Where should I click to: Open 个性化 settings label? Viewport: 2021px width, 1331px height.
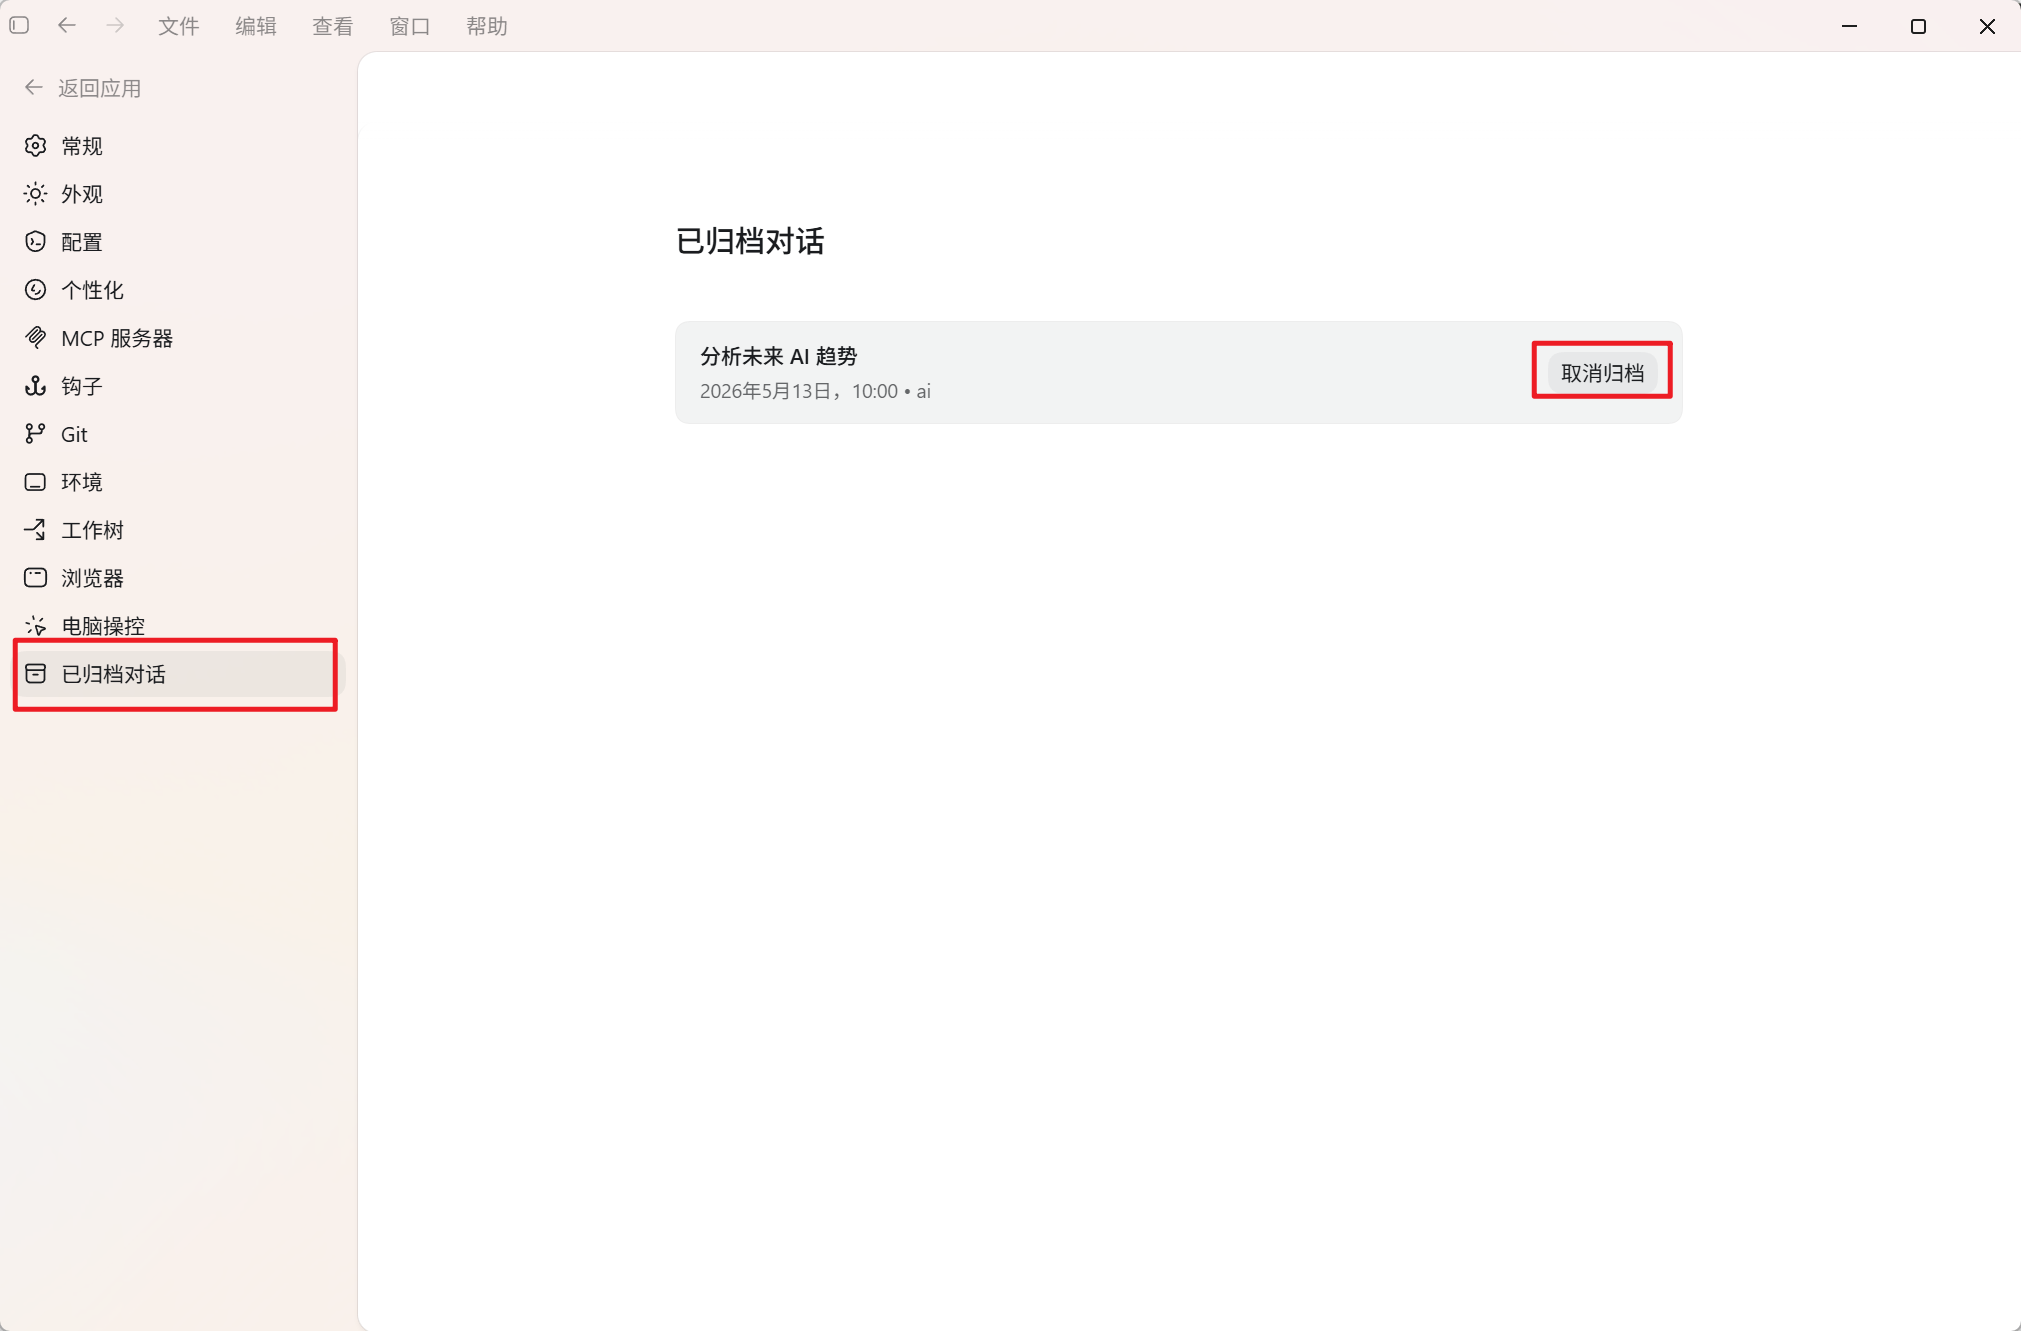[x=93, y=290]
